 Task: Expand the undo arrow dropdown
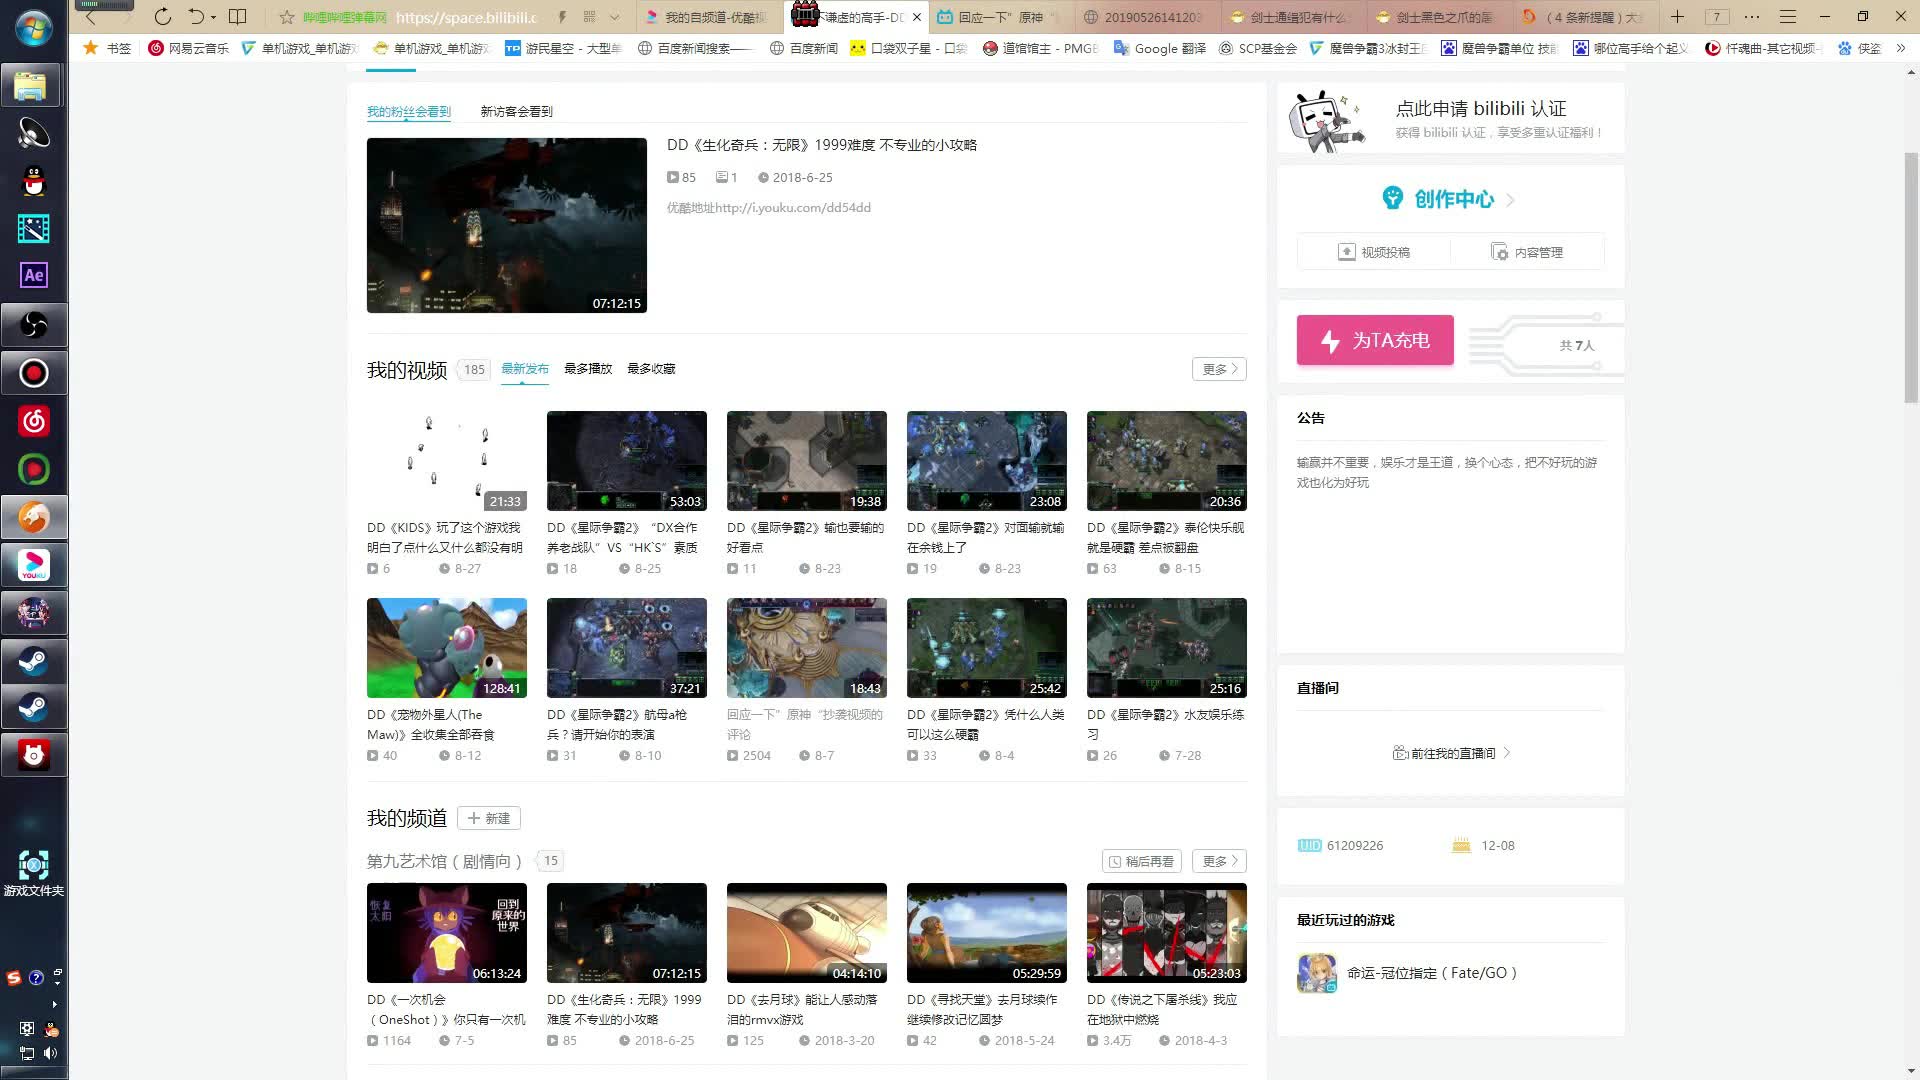click(x=213, y=17)
